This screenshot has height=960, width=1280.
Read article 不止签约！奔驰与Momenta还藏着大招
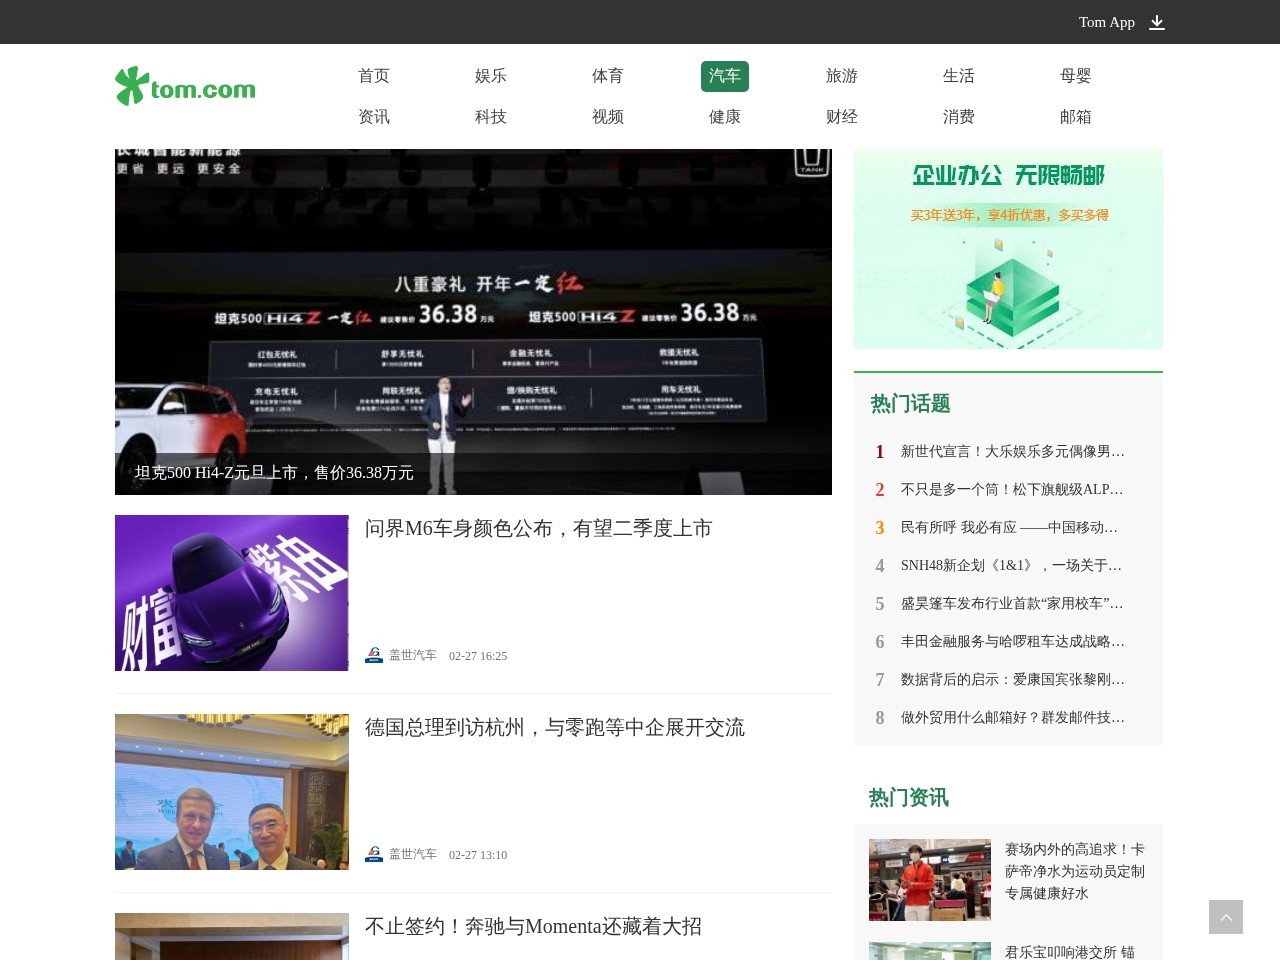(x=533, y=926)
